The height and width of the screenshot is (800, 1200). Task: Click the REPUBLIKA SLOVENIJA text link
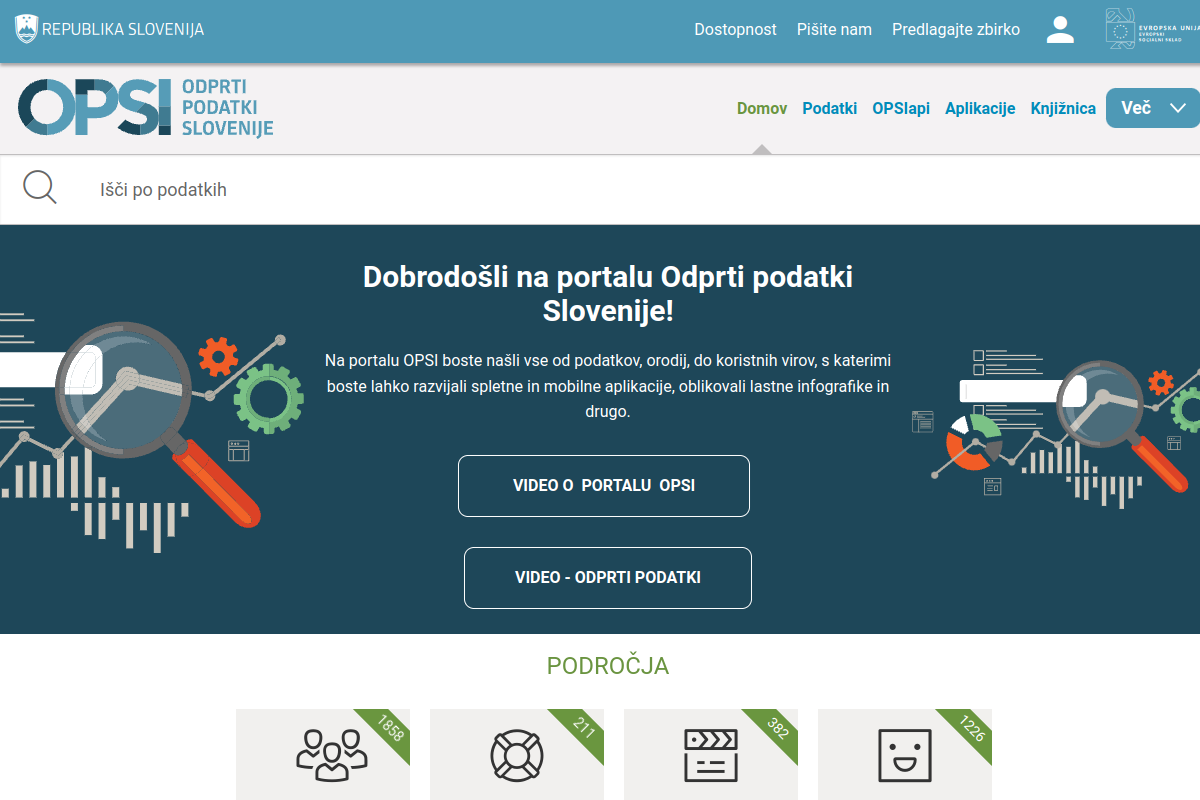123,29
